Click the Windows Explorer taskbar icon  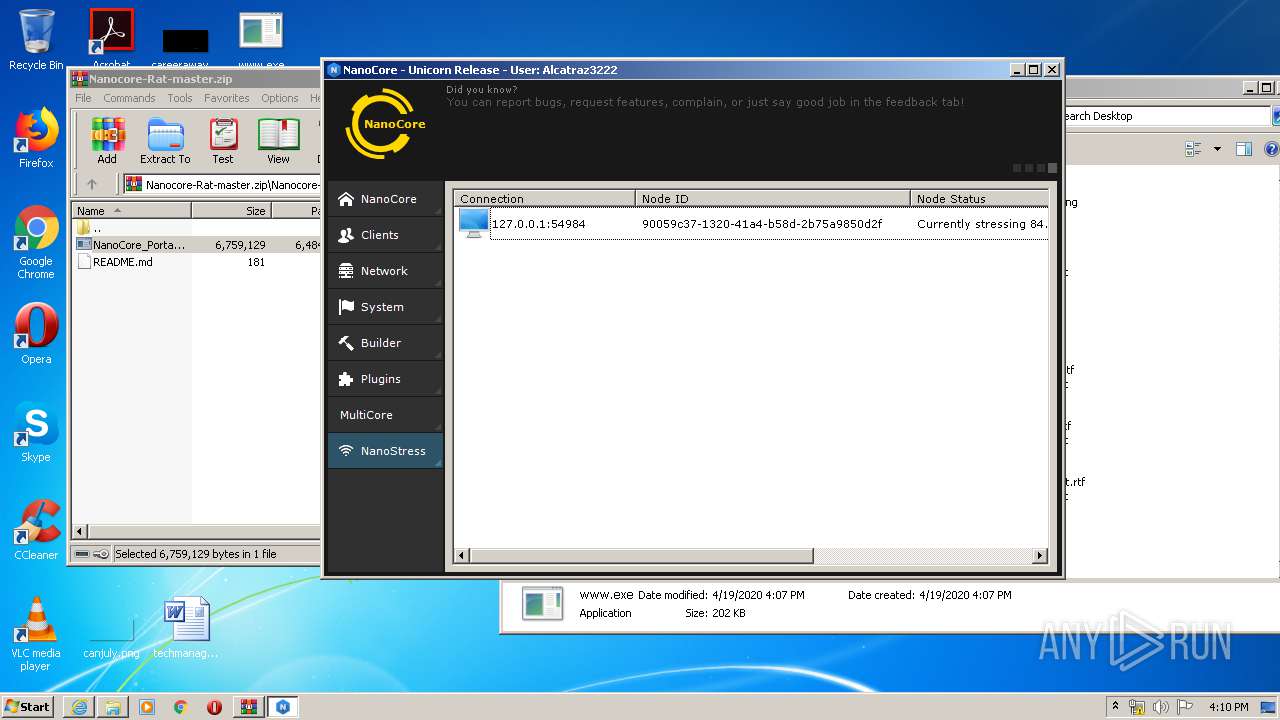113,707
